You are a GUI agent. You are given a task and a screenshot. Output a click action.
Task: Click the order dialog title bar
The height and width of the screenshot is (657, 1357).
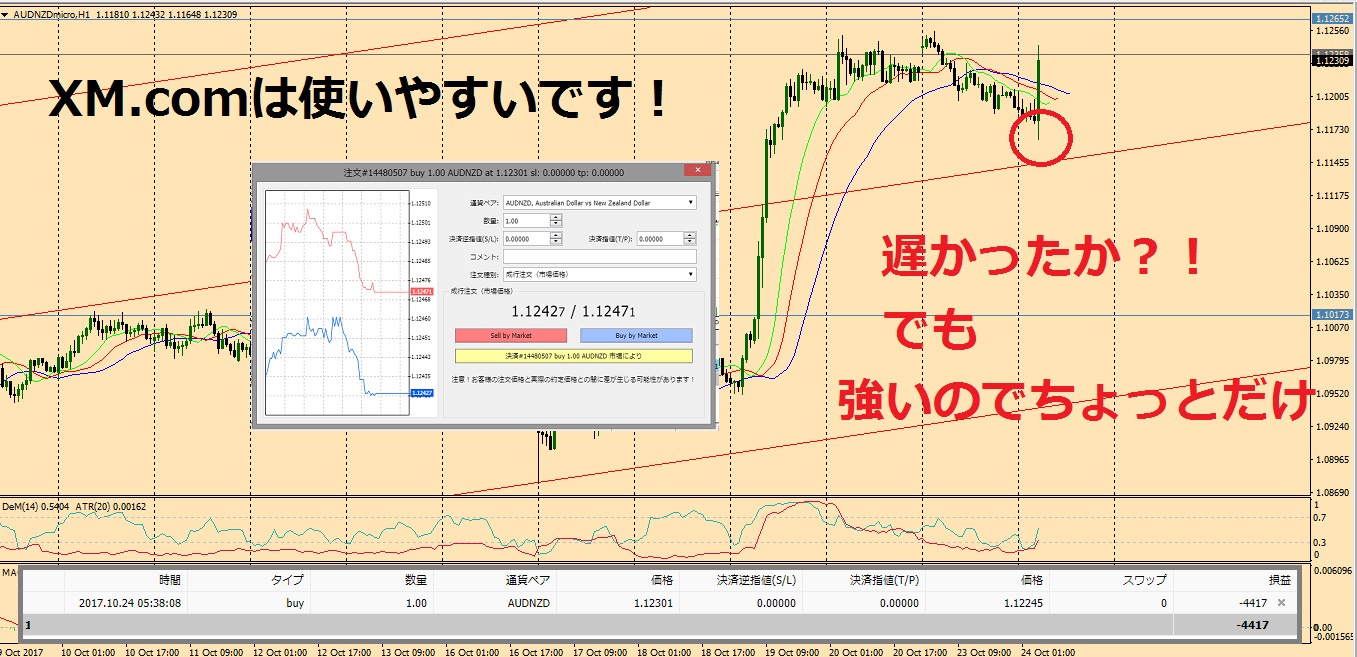coord(483,172)
